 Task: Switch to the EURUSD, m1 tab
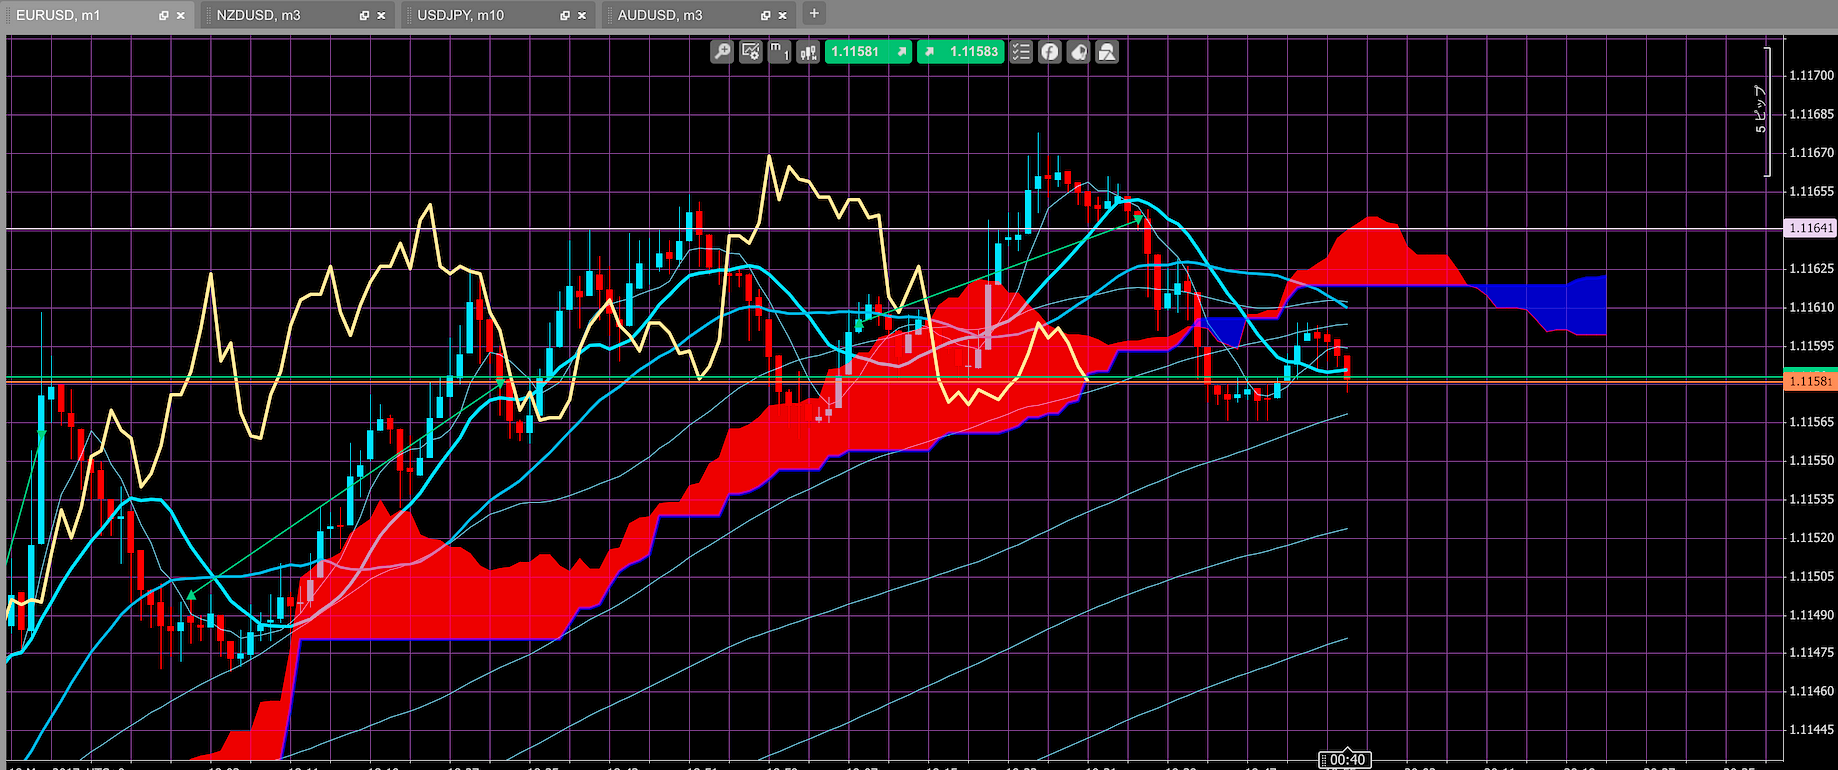pyautogui.click(x=98, y=15)
